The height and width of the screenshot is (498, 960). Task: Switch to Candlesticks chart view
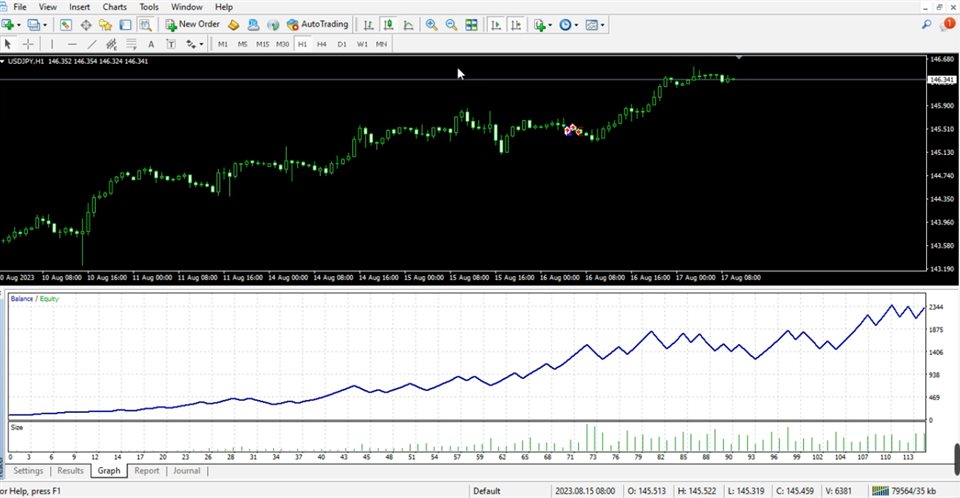pyautogui.click(x=388, y=25)
